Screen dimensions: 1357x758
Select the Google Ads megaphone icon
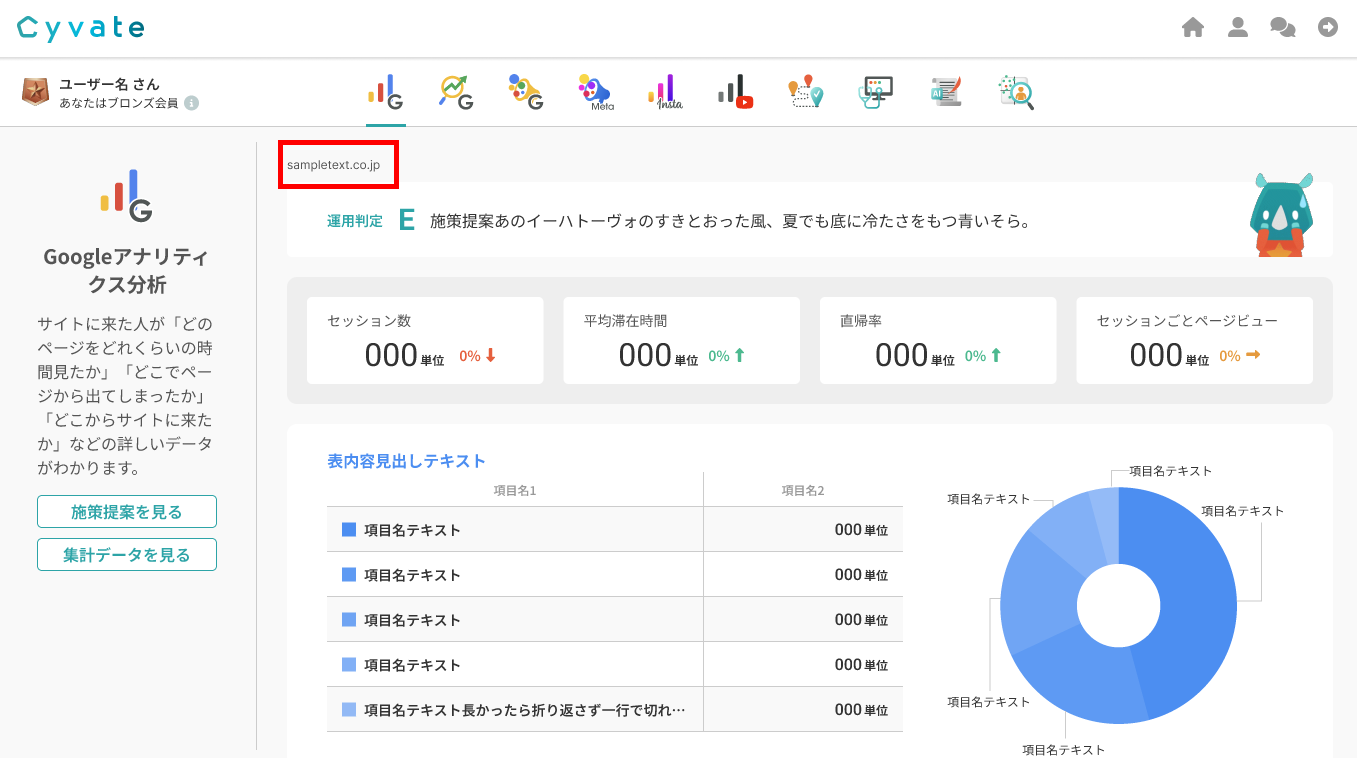pyautogui.click(x=525, y=92)
